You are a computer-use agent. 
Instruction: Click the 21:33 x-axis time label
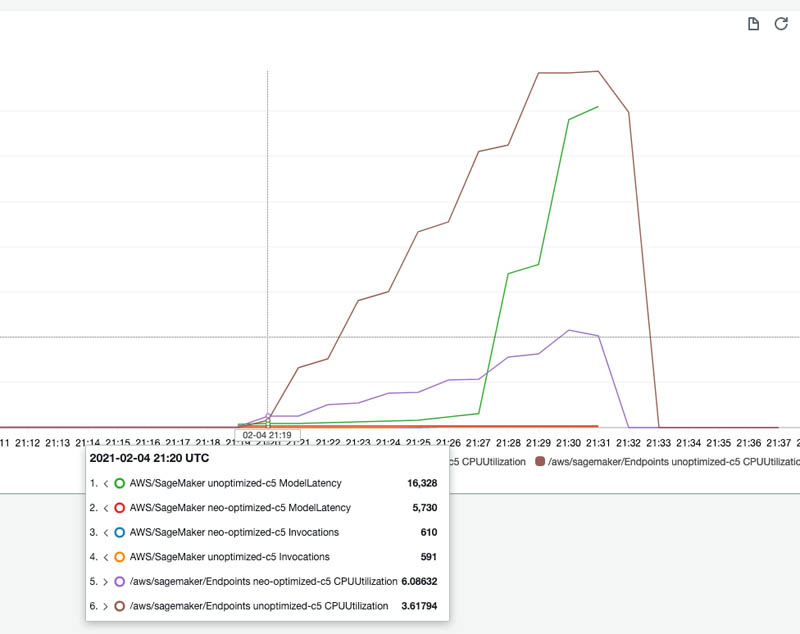[659, 443]
